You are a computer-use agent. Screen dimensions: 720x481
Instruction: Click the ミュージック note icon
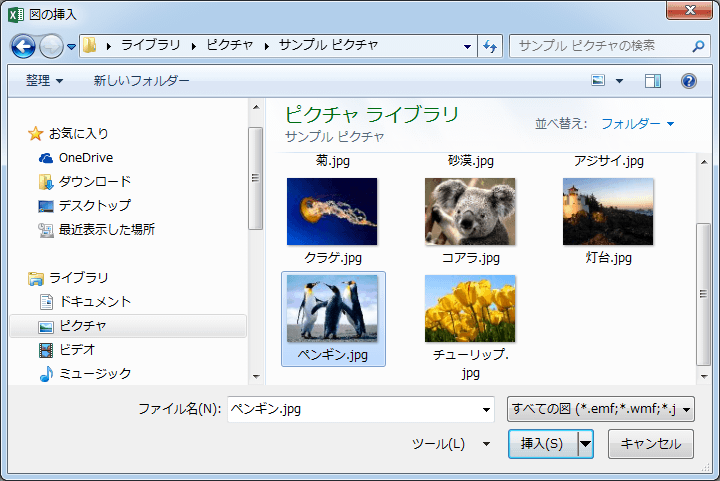(45, 374)
